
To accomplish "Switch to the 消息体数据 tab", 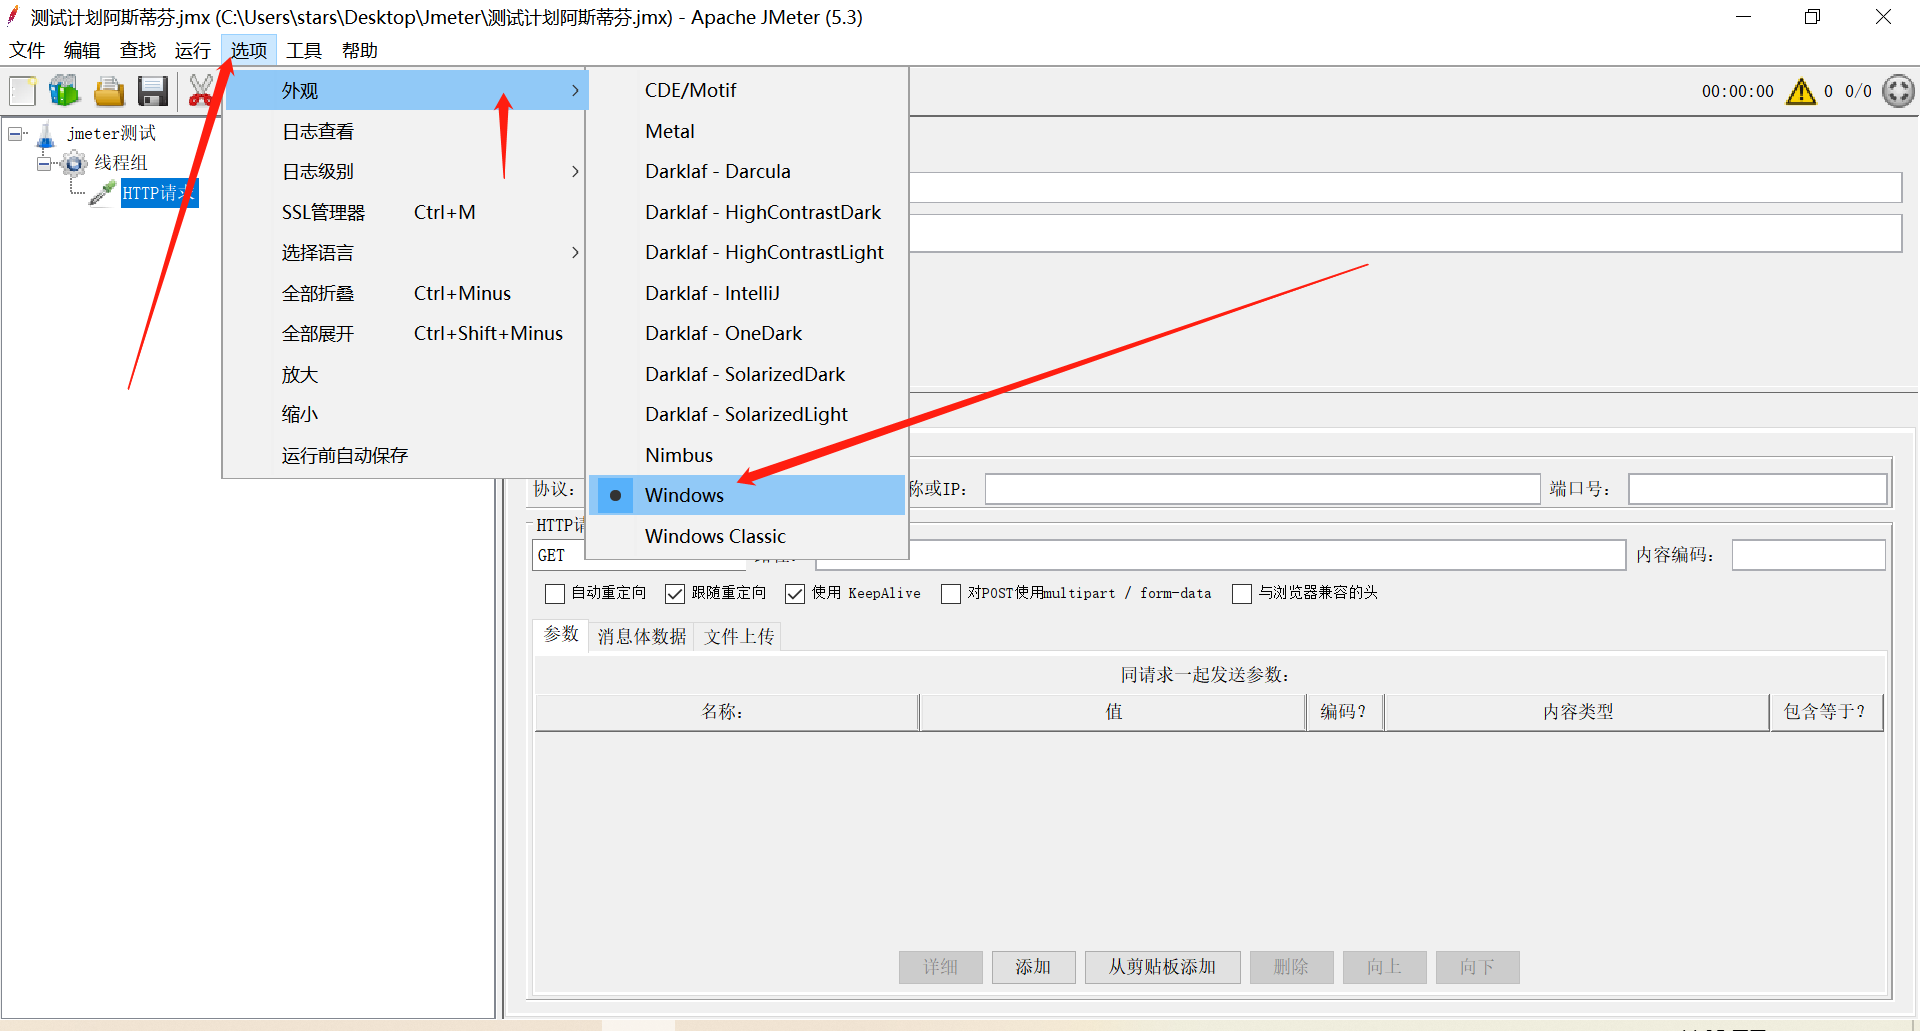I will tap(641, 636).
